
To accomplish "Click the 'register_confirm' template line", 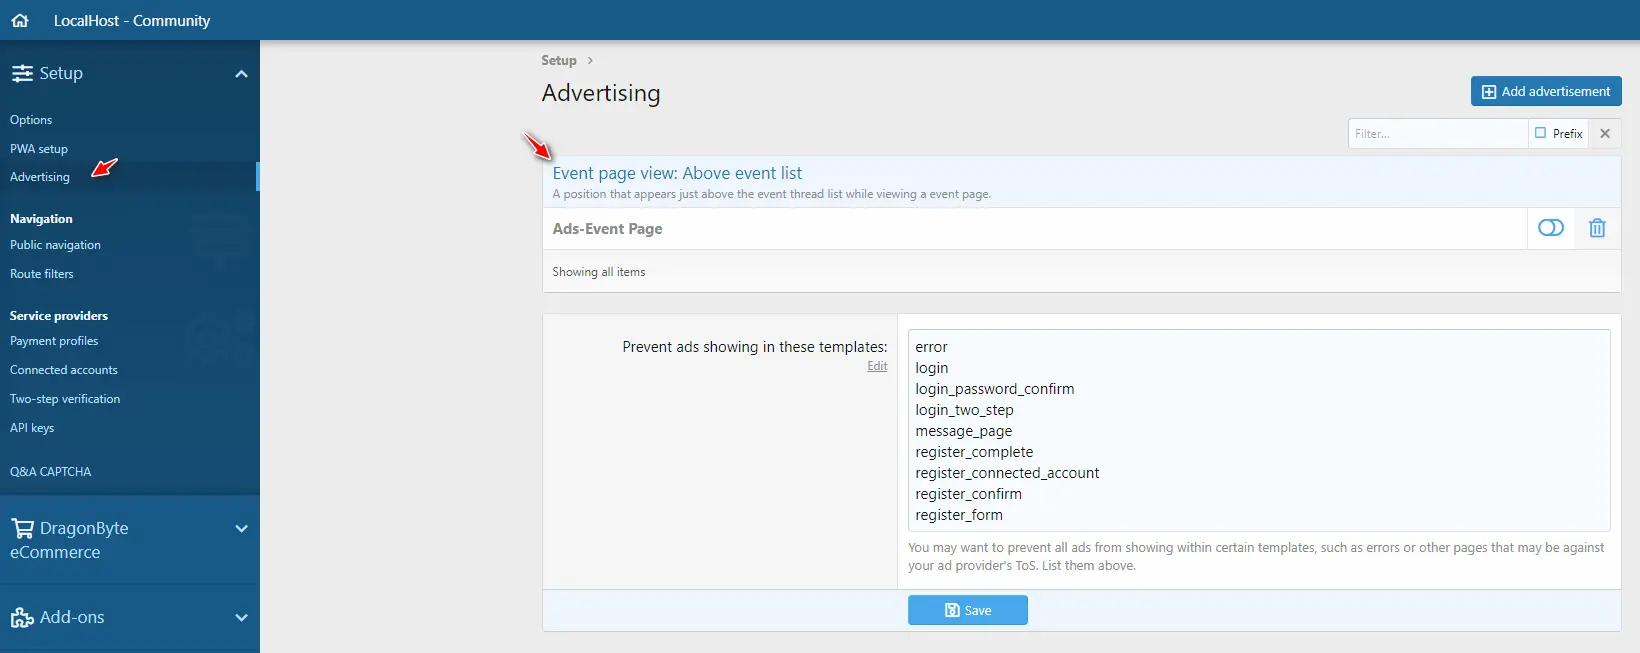I will [968, 494].
